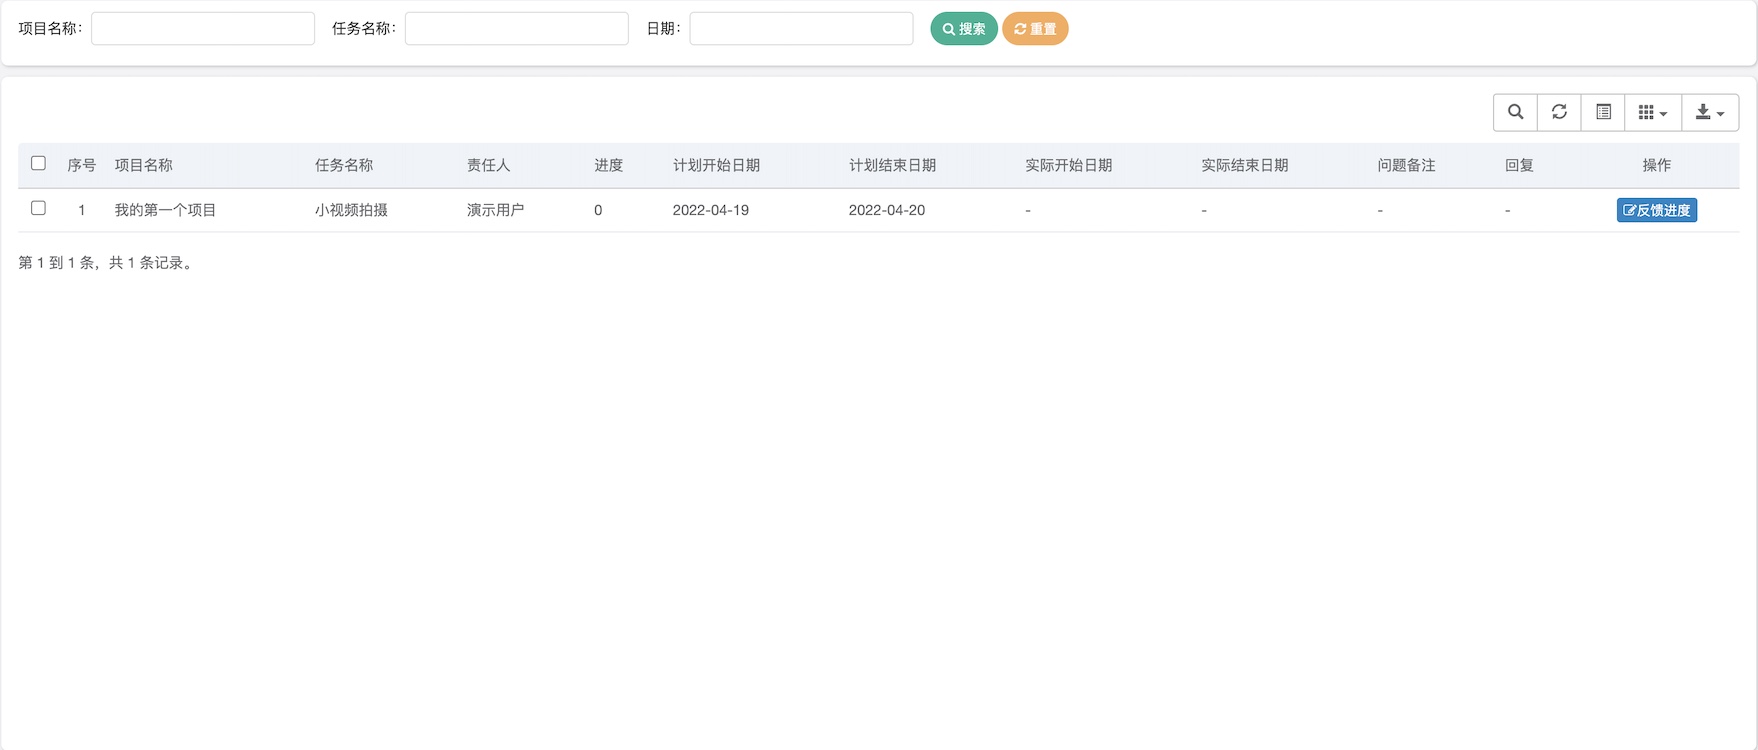Viewport: 1758px width, 750px height.
Task: Click the 2022-04-19 date cell
Action: pos(710,210)
